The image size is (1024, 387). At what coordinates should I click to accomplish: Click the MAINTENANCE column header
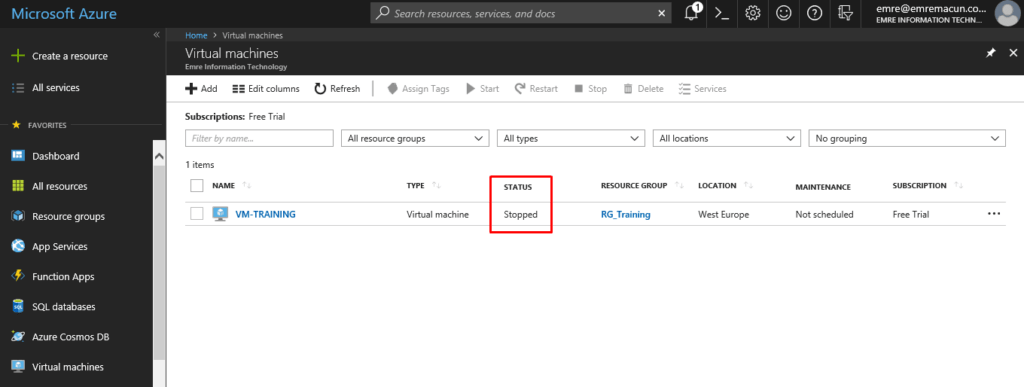(823, 187)
